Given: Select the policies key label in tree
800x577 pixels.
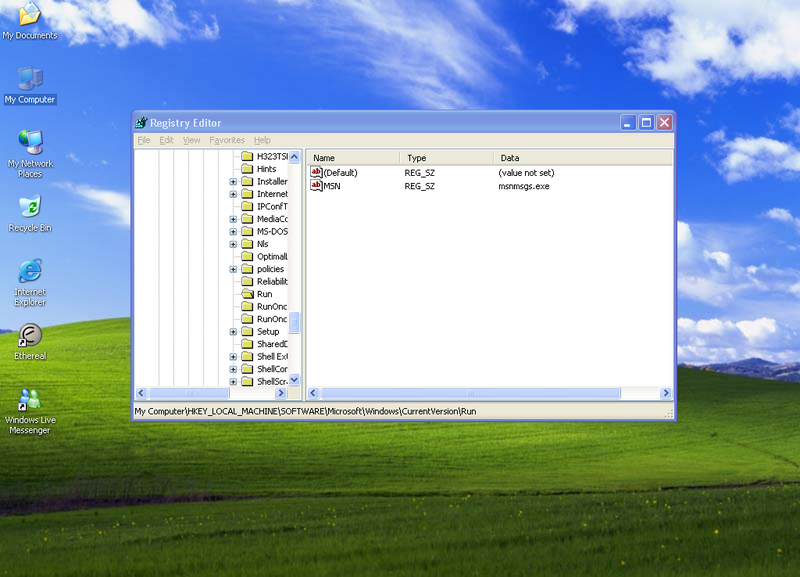Looking at the screenshot, I should (x=270, y=269).
